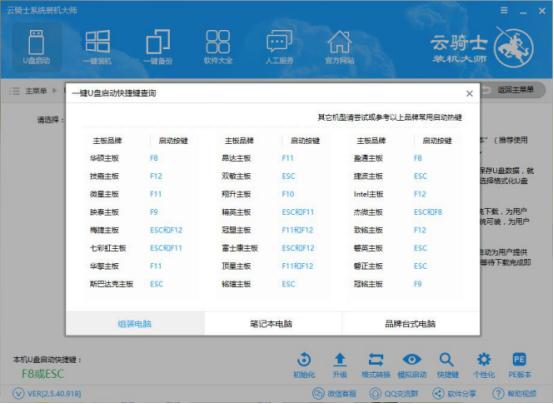This screenshot has width=554, height=404.
Task: Click the 华硕主板 row
Action: pos(140,158)
